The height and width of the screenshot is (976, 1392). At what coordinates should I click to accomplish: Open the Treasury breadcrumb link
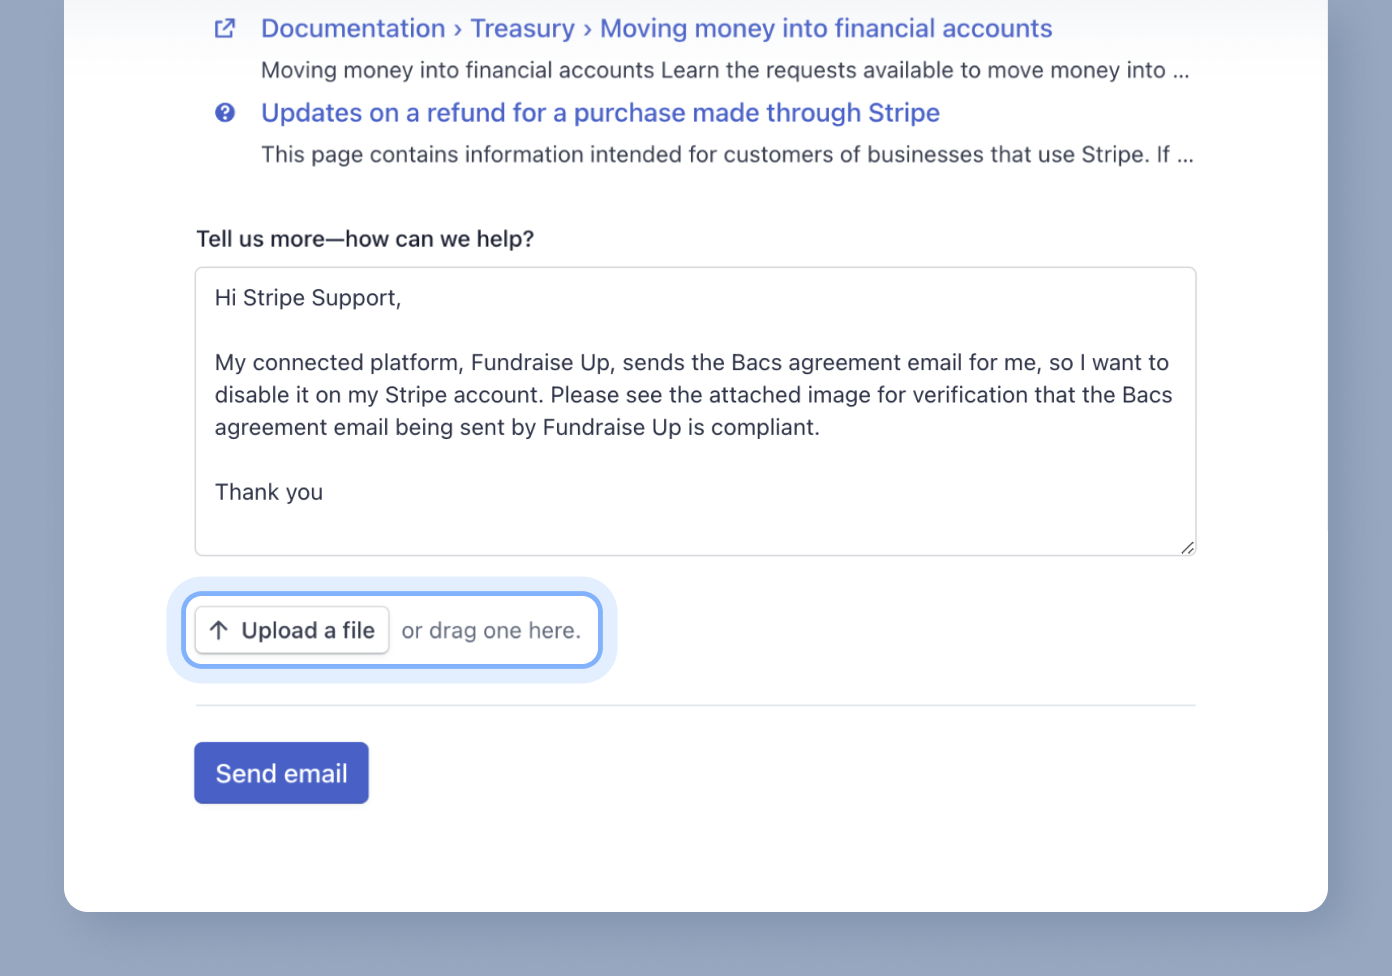click(x=522, y=28)
